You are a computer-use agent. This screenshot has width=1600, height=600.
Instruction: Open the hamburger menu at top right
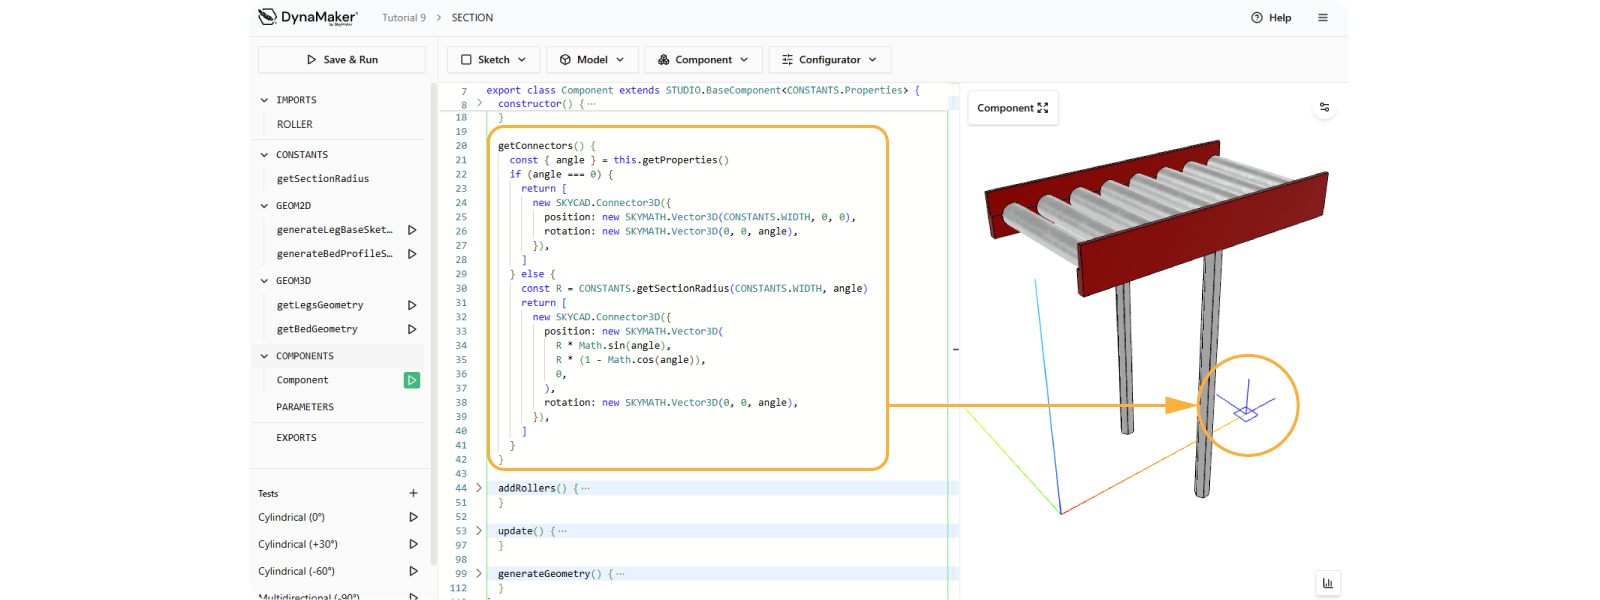(x=1323, y=18)
